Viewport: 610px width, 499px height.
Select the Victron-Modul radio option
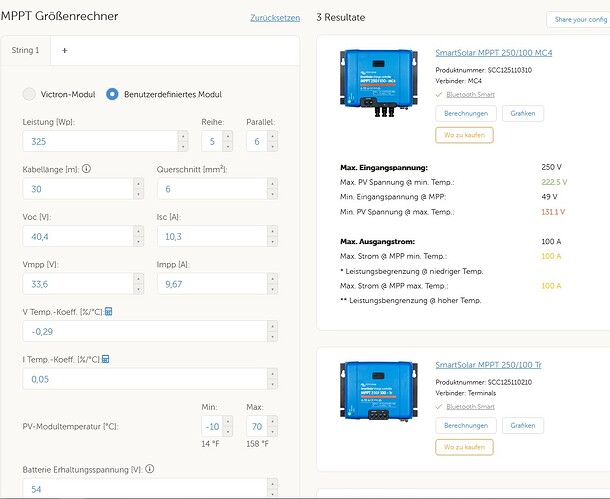[x=29, y=94]
